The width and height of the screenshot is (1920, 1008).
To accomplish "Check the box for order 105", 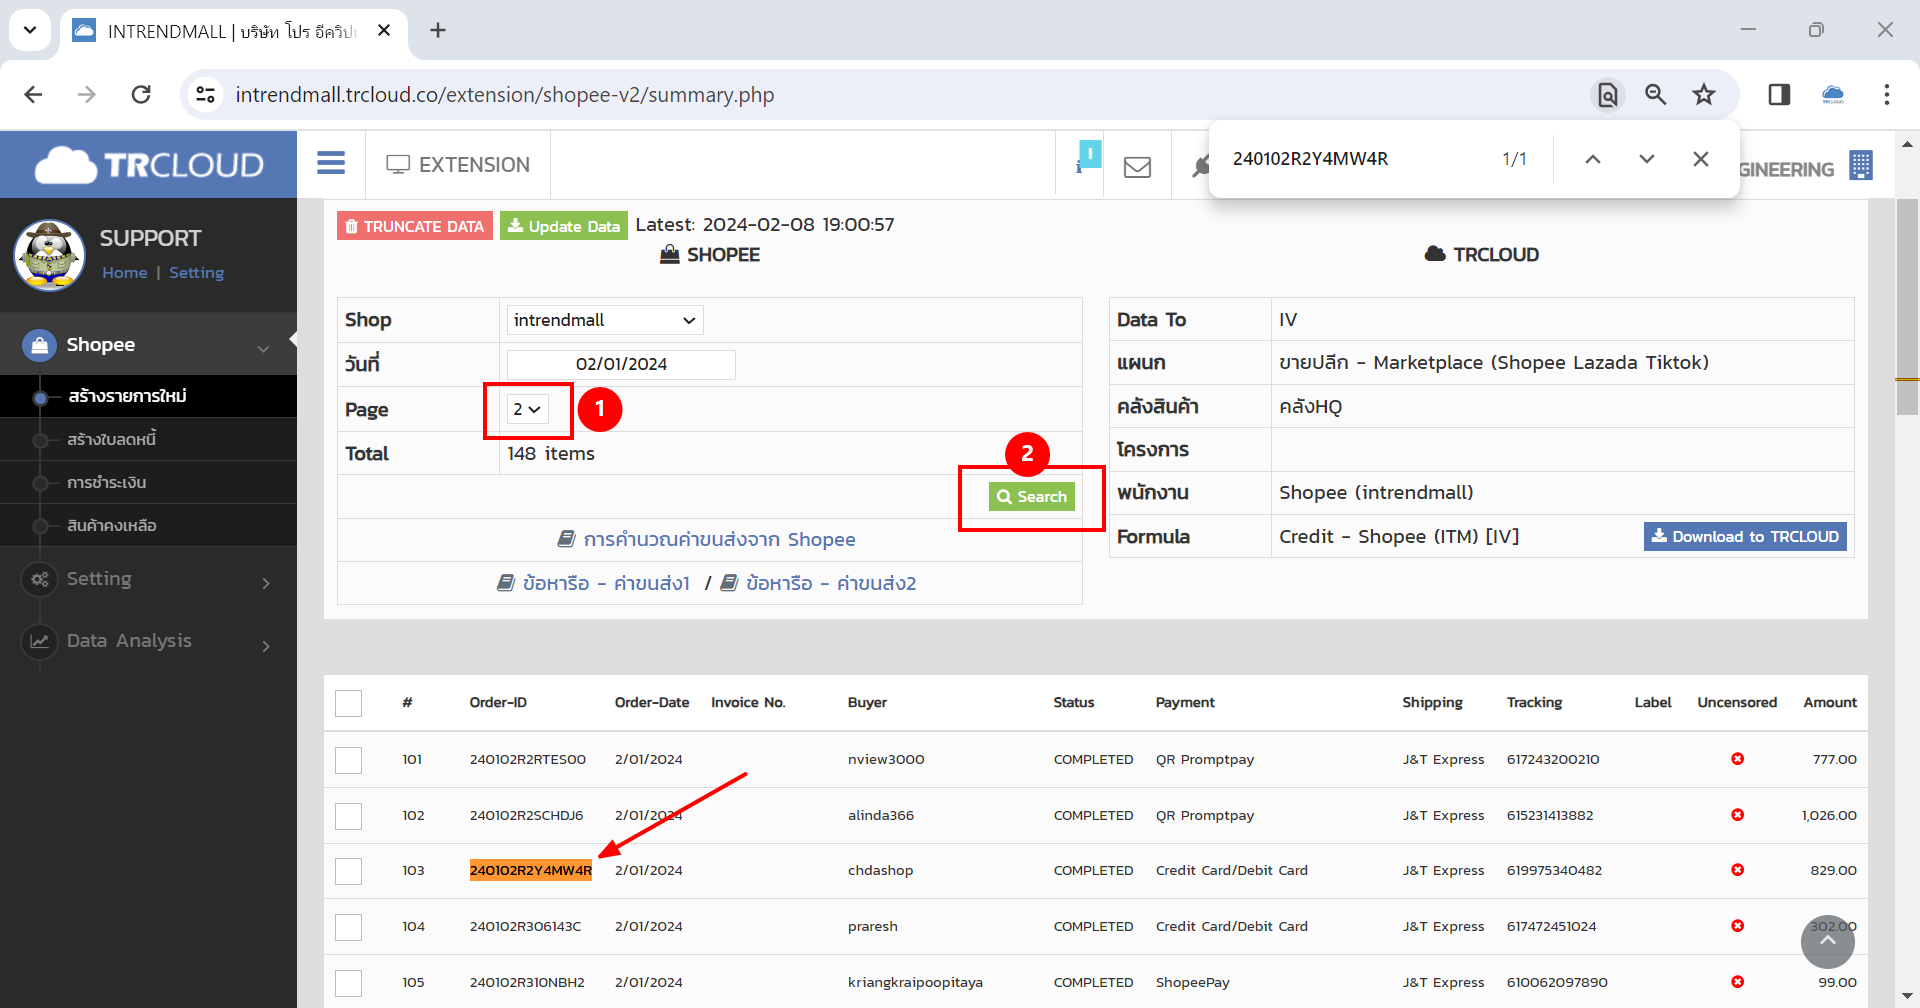I will pos(348,983).
